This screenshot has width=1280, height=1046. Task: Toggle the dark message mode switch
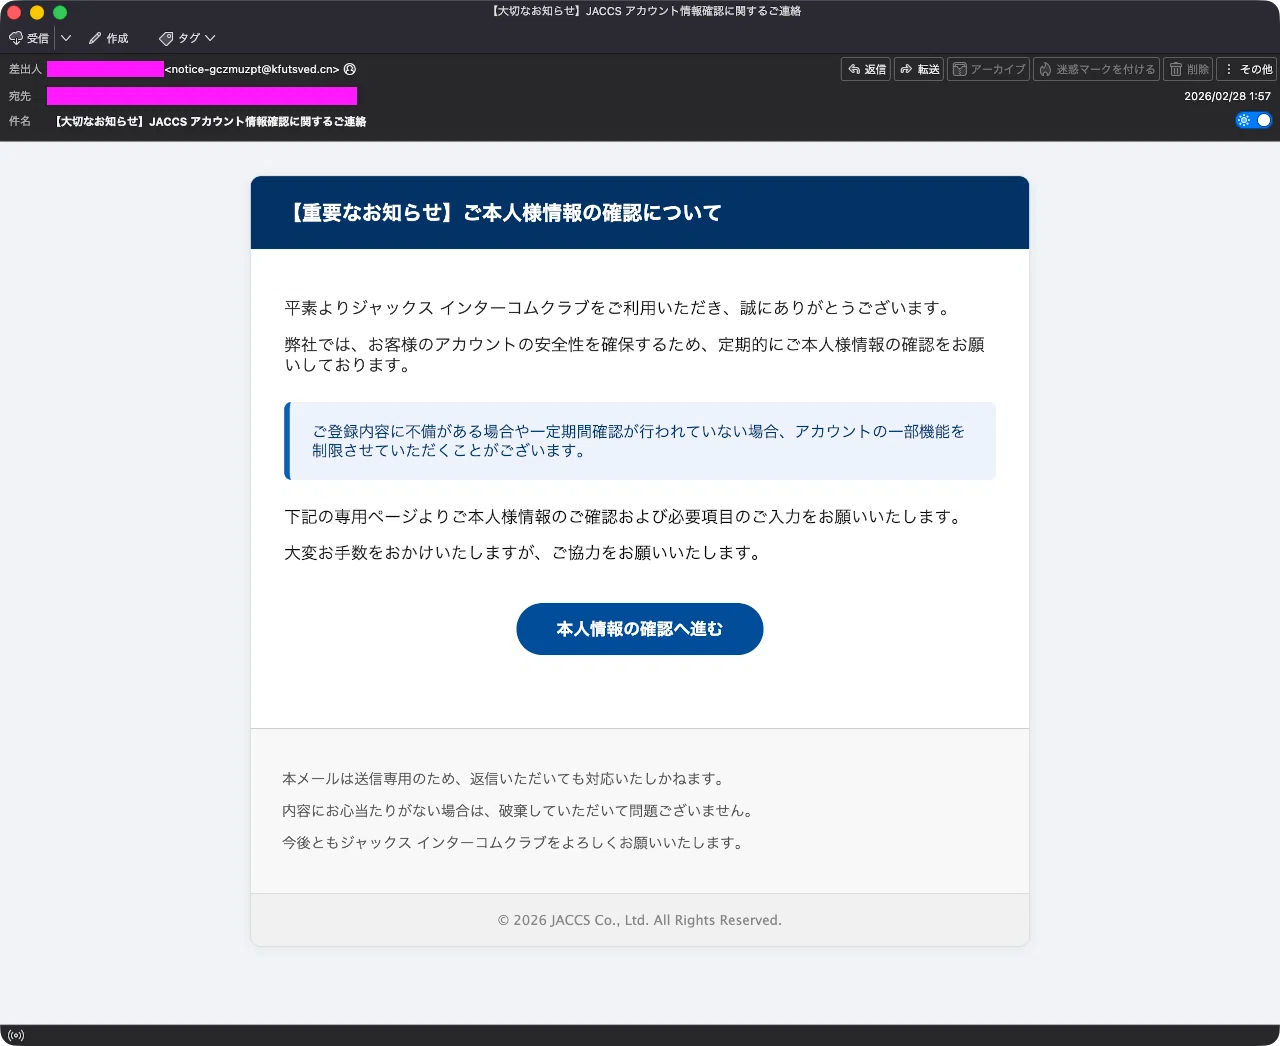1254,120
